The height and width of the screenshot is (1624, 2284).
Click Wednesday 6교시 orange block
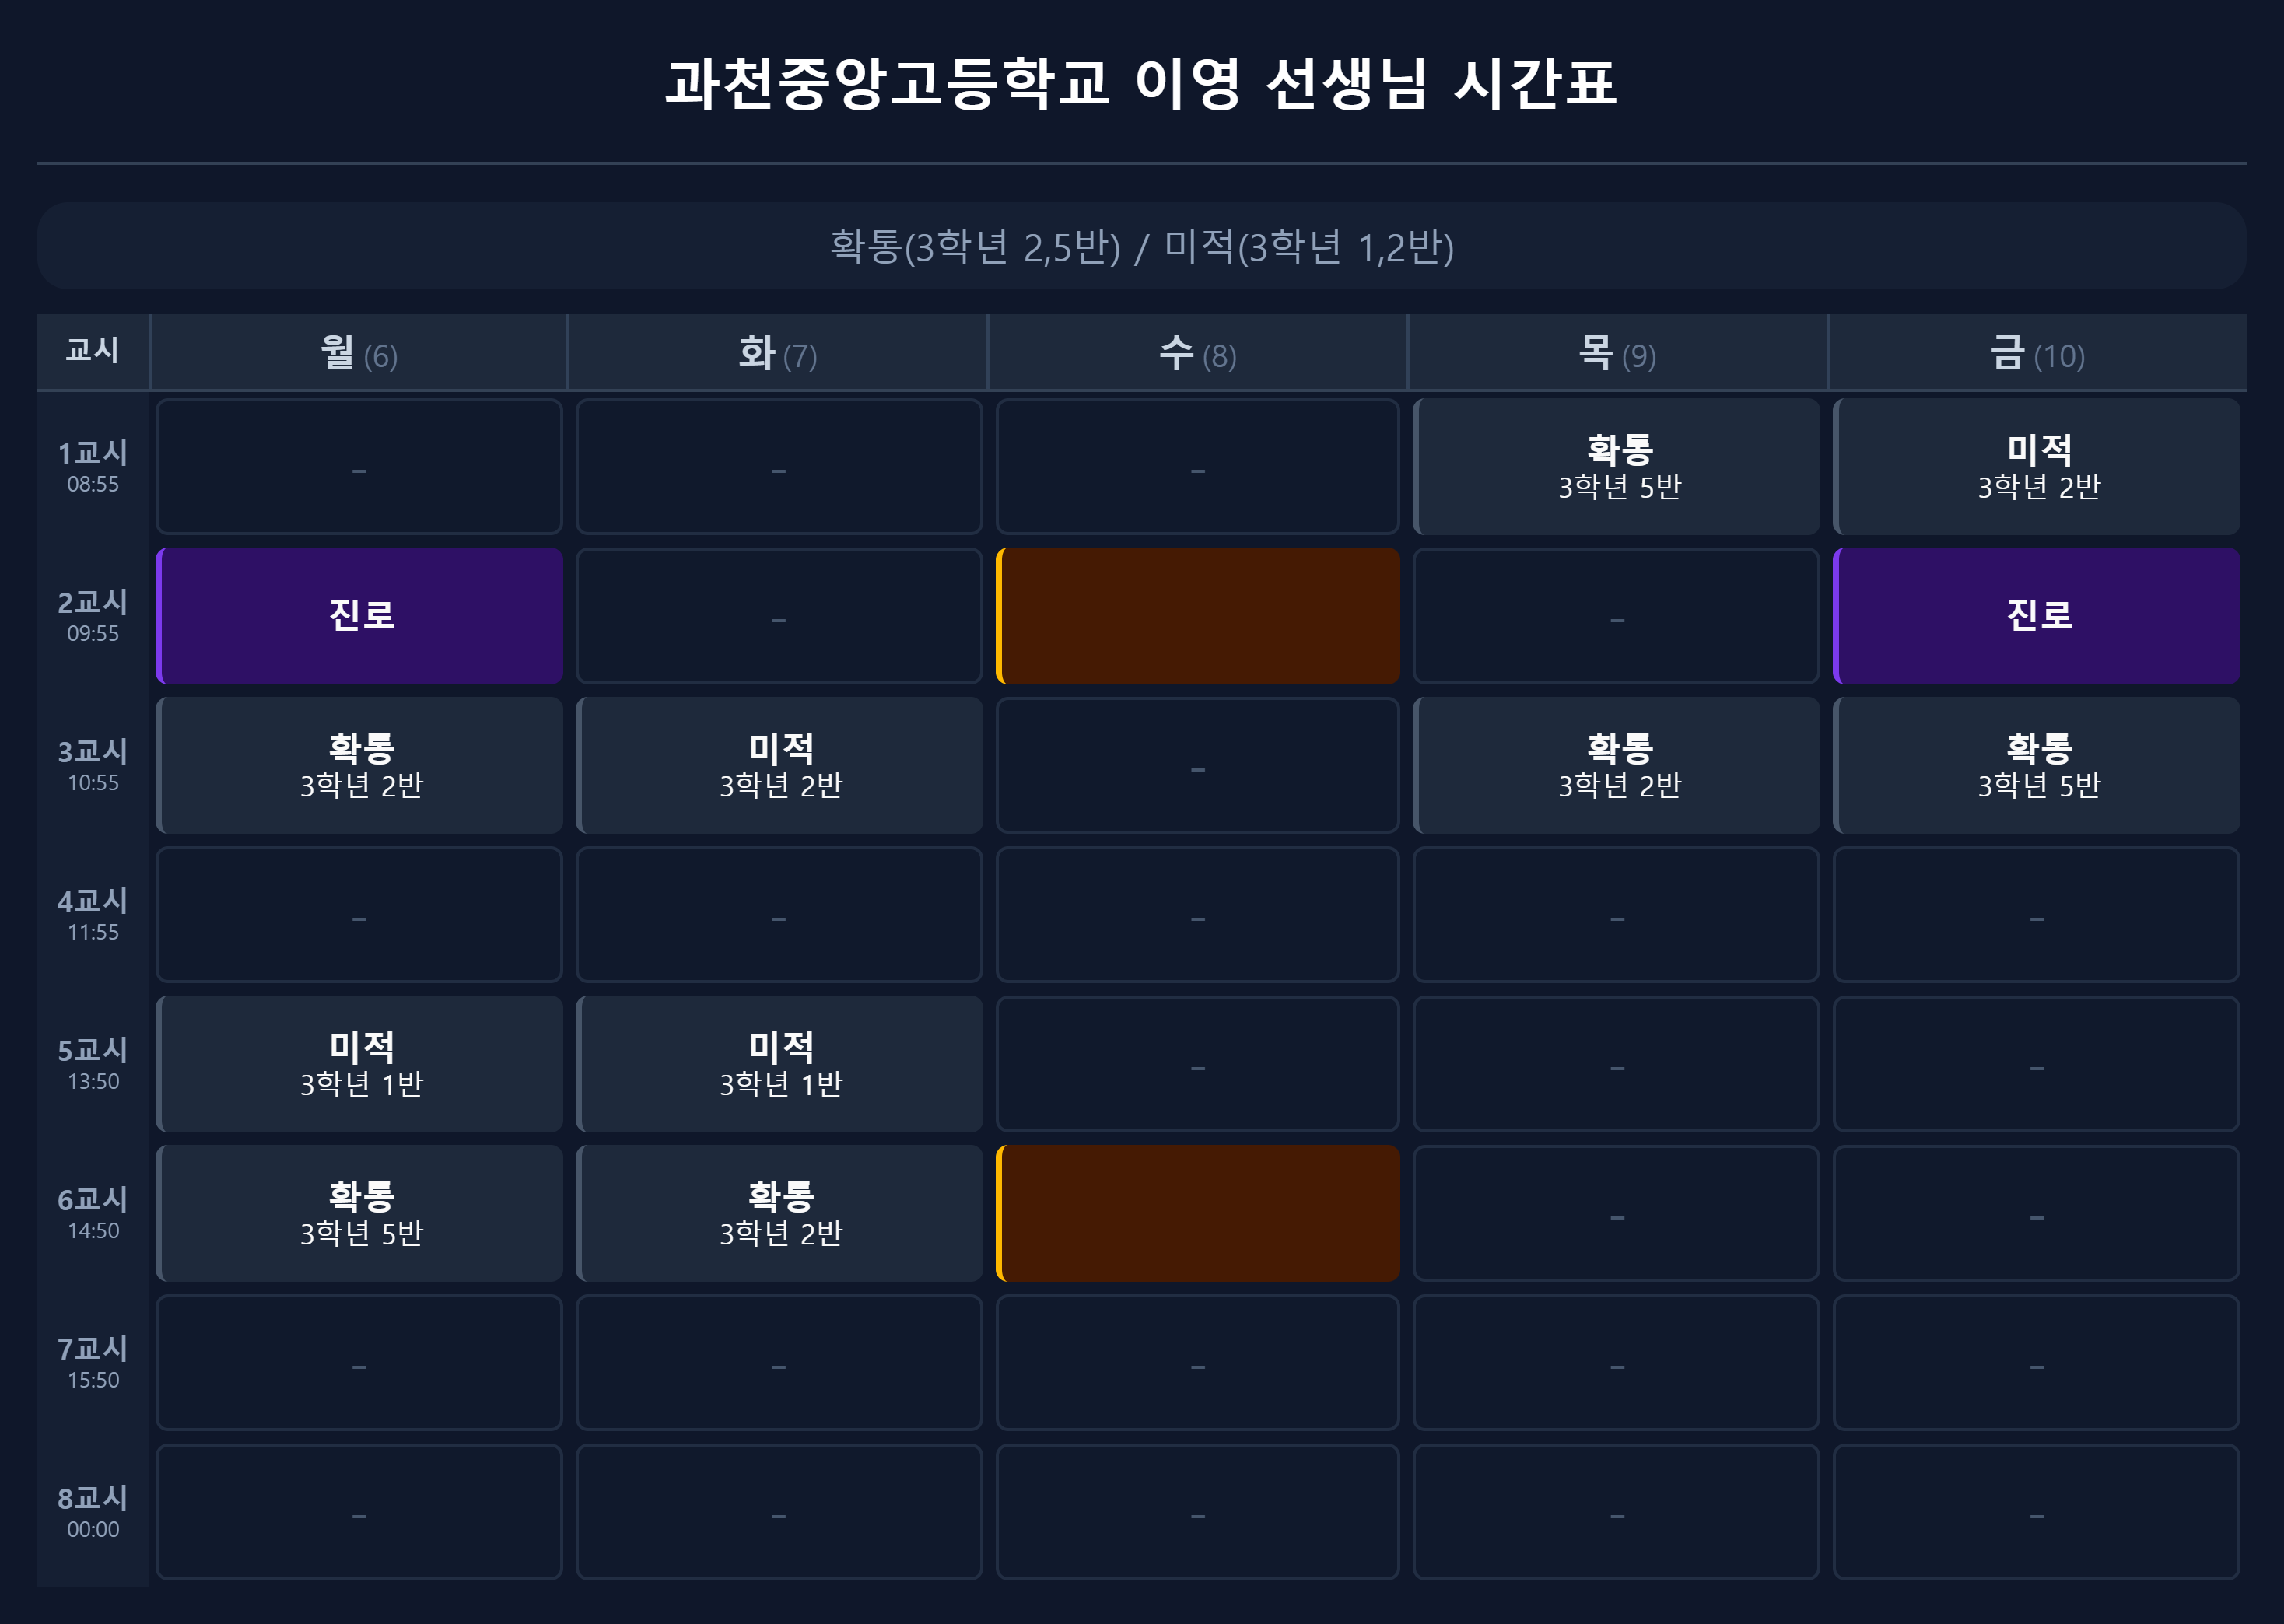[x=1198, y=1213]
